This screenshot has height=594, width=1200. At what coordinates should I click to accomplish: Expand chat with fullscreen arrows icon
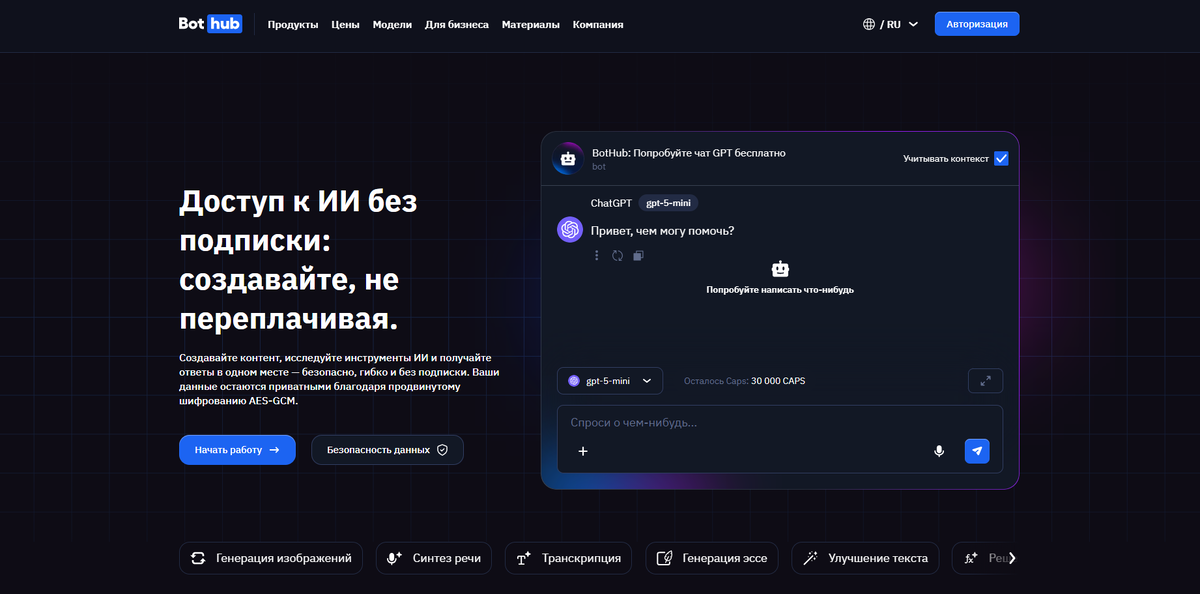[985, 381]
